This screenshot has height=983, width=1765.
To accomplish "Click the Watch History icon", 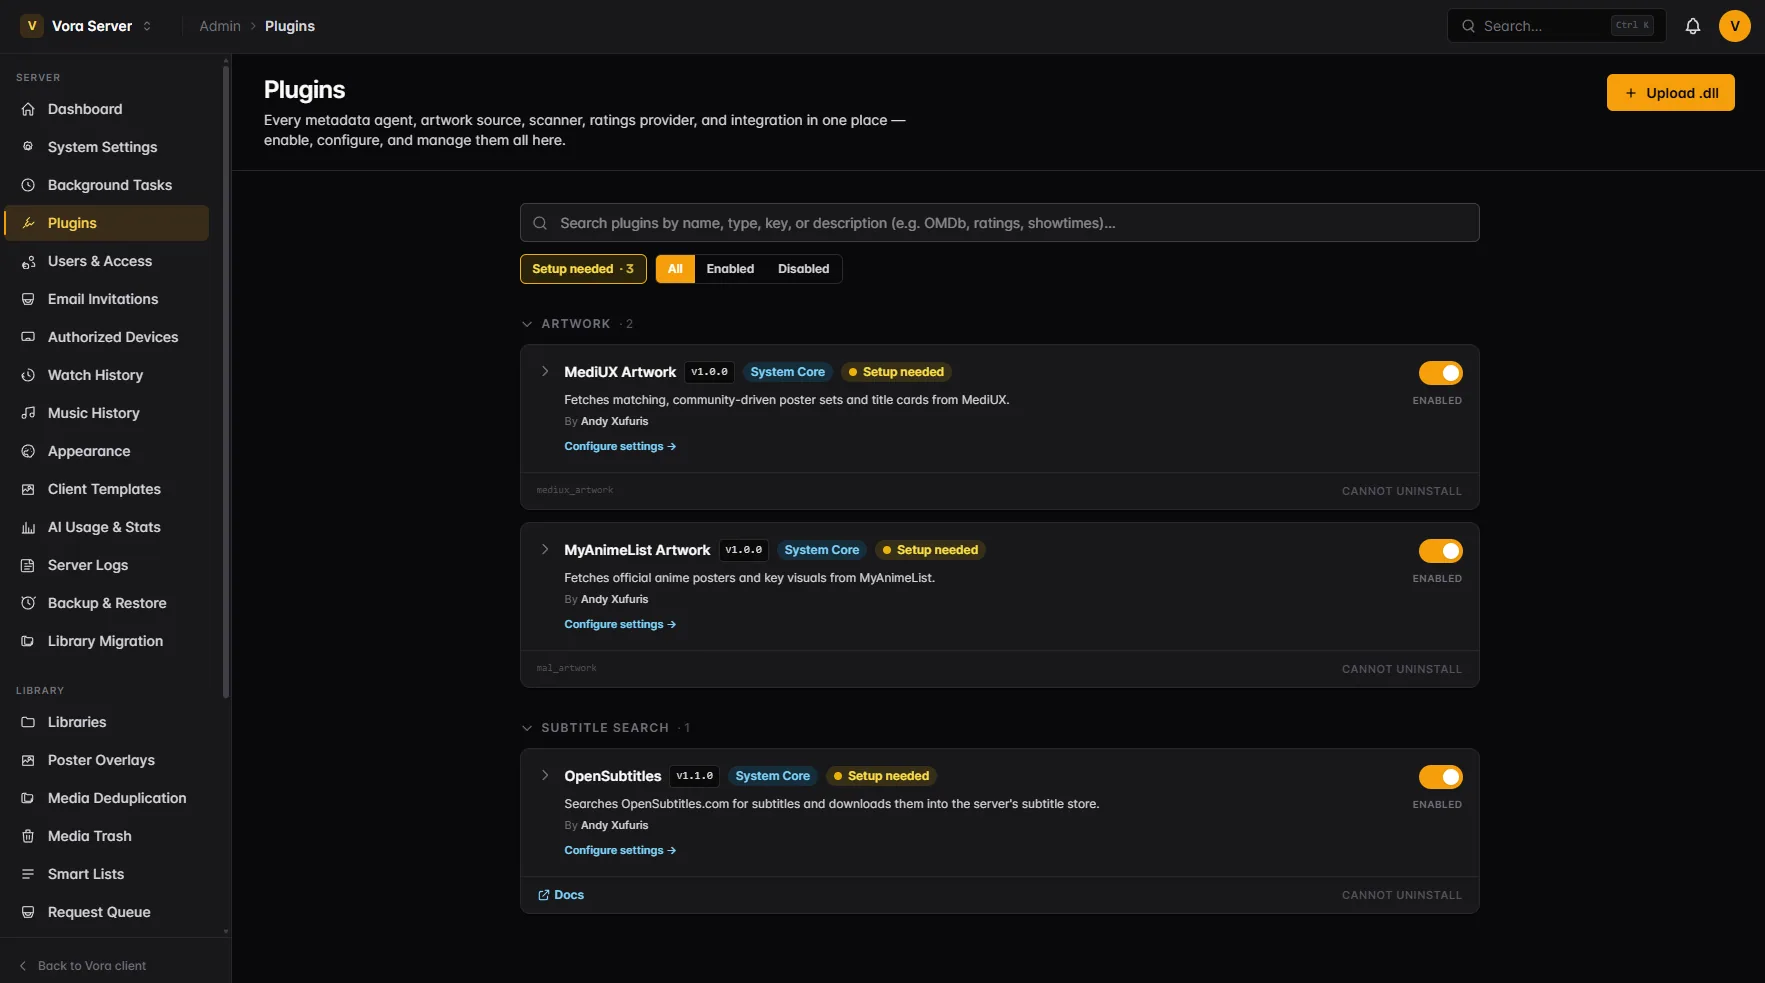I will click(x=28, y=375).
